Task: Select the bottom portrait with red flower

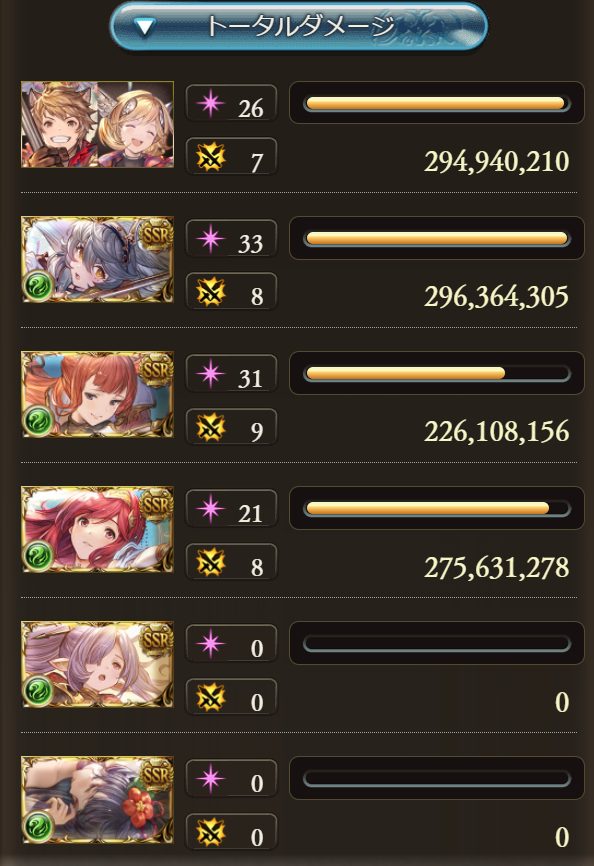Action: pyautogui.click(x=97, y=799)
